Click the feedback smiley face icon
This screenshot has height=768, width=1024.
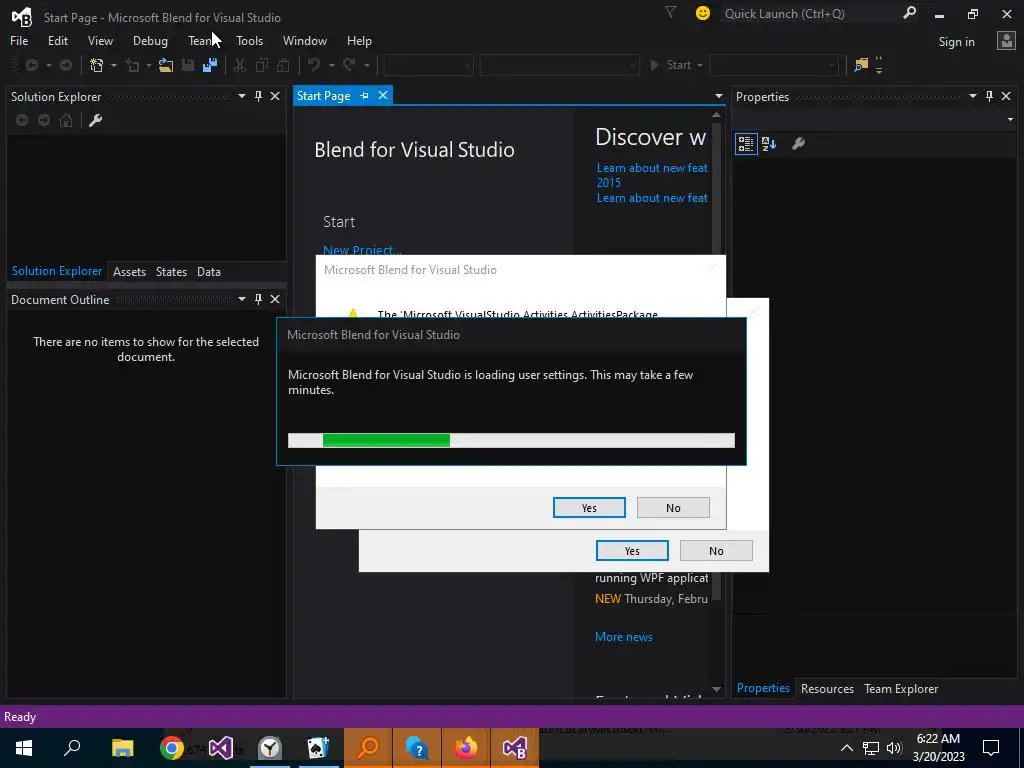click(x=703, y=13)
